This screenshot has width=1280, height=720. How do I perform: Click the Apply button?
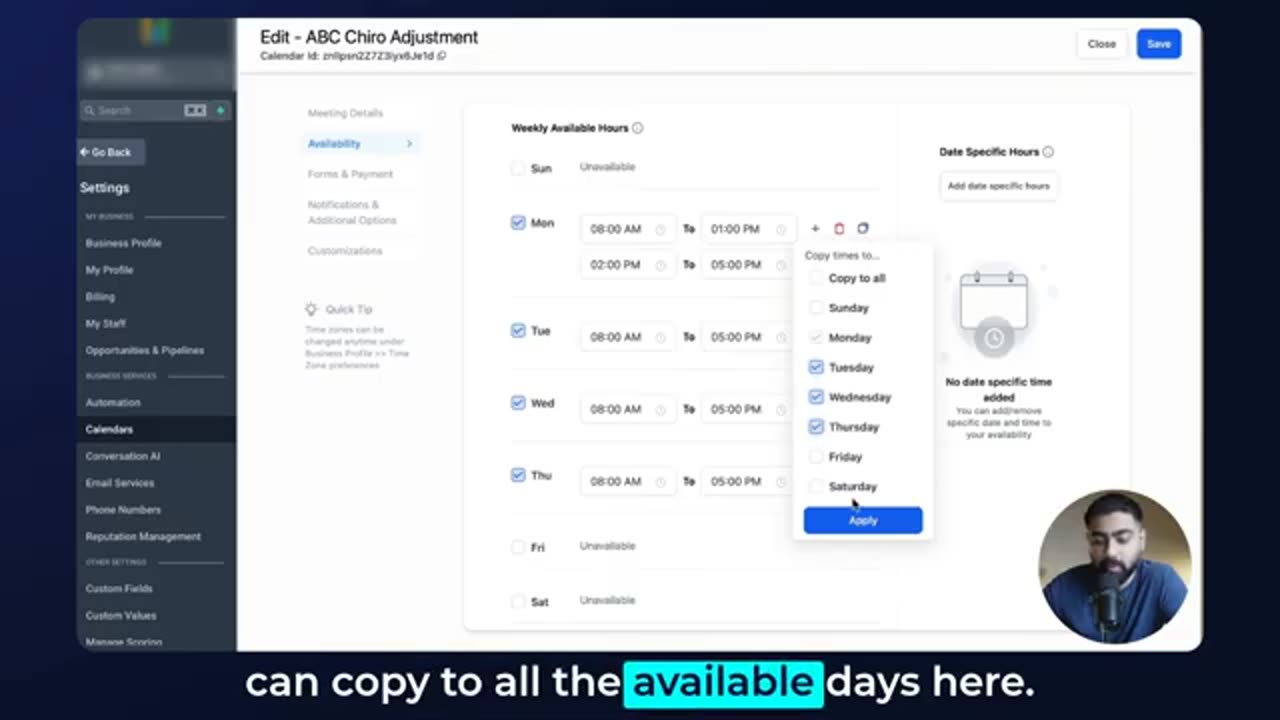tap(863, 520)
